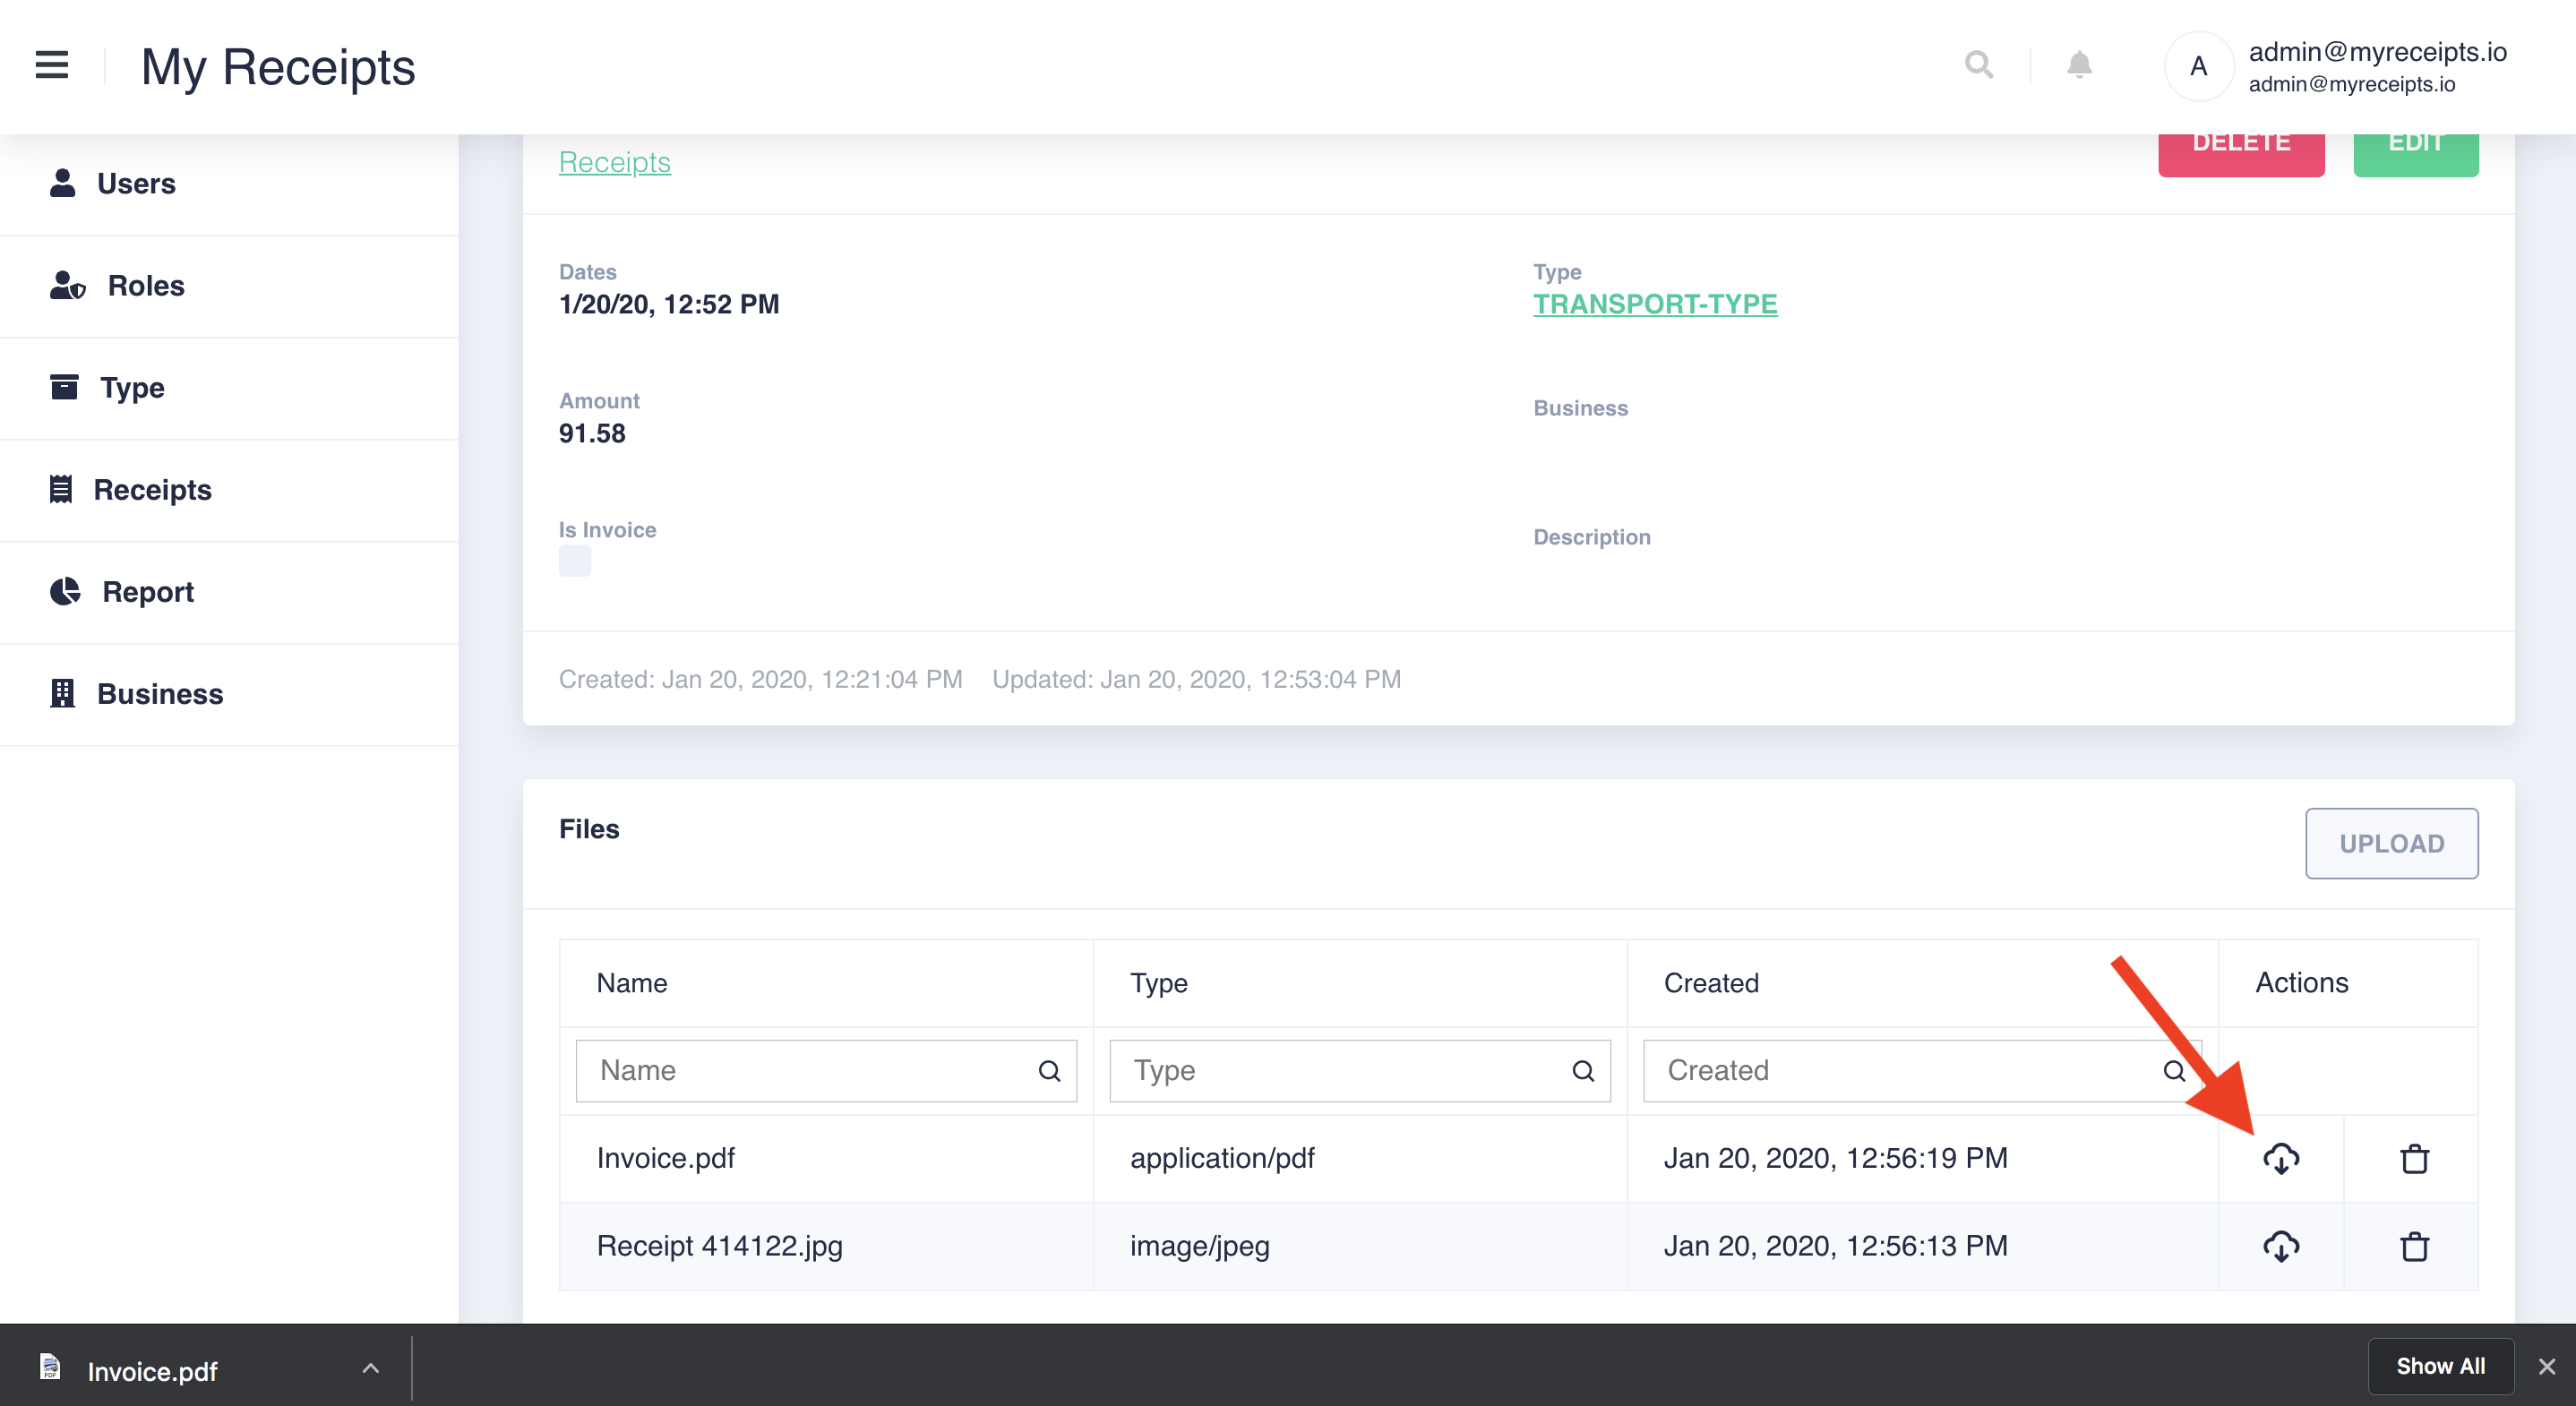Download Invoice.pdf via cloud icon
Image resolution: width=2576 pixels, height=1406 pixels.
pos(2281,1159)
